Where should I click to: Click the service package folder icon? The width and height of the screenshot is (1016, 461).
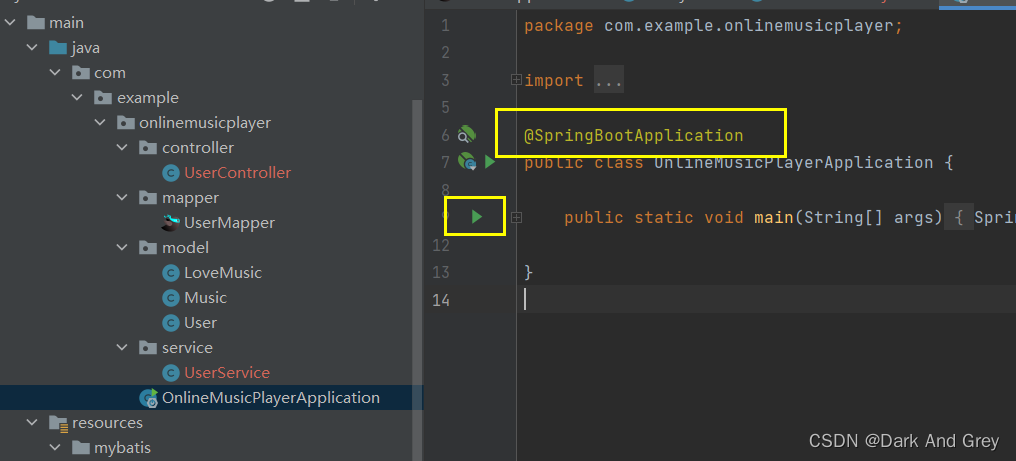[x=148, y=348]
